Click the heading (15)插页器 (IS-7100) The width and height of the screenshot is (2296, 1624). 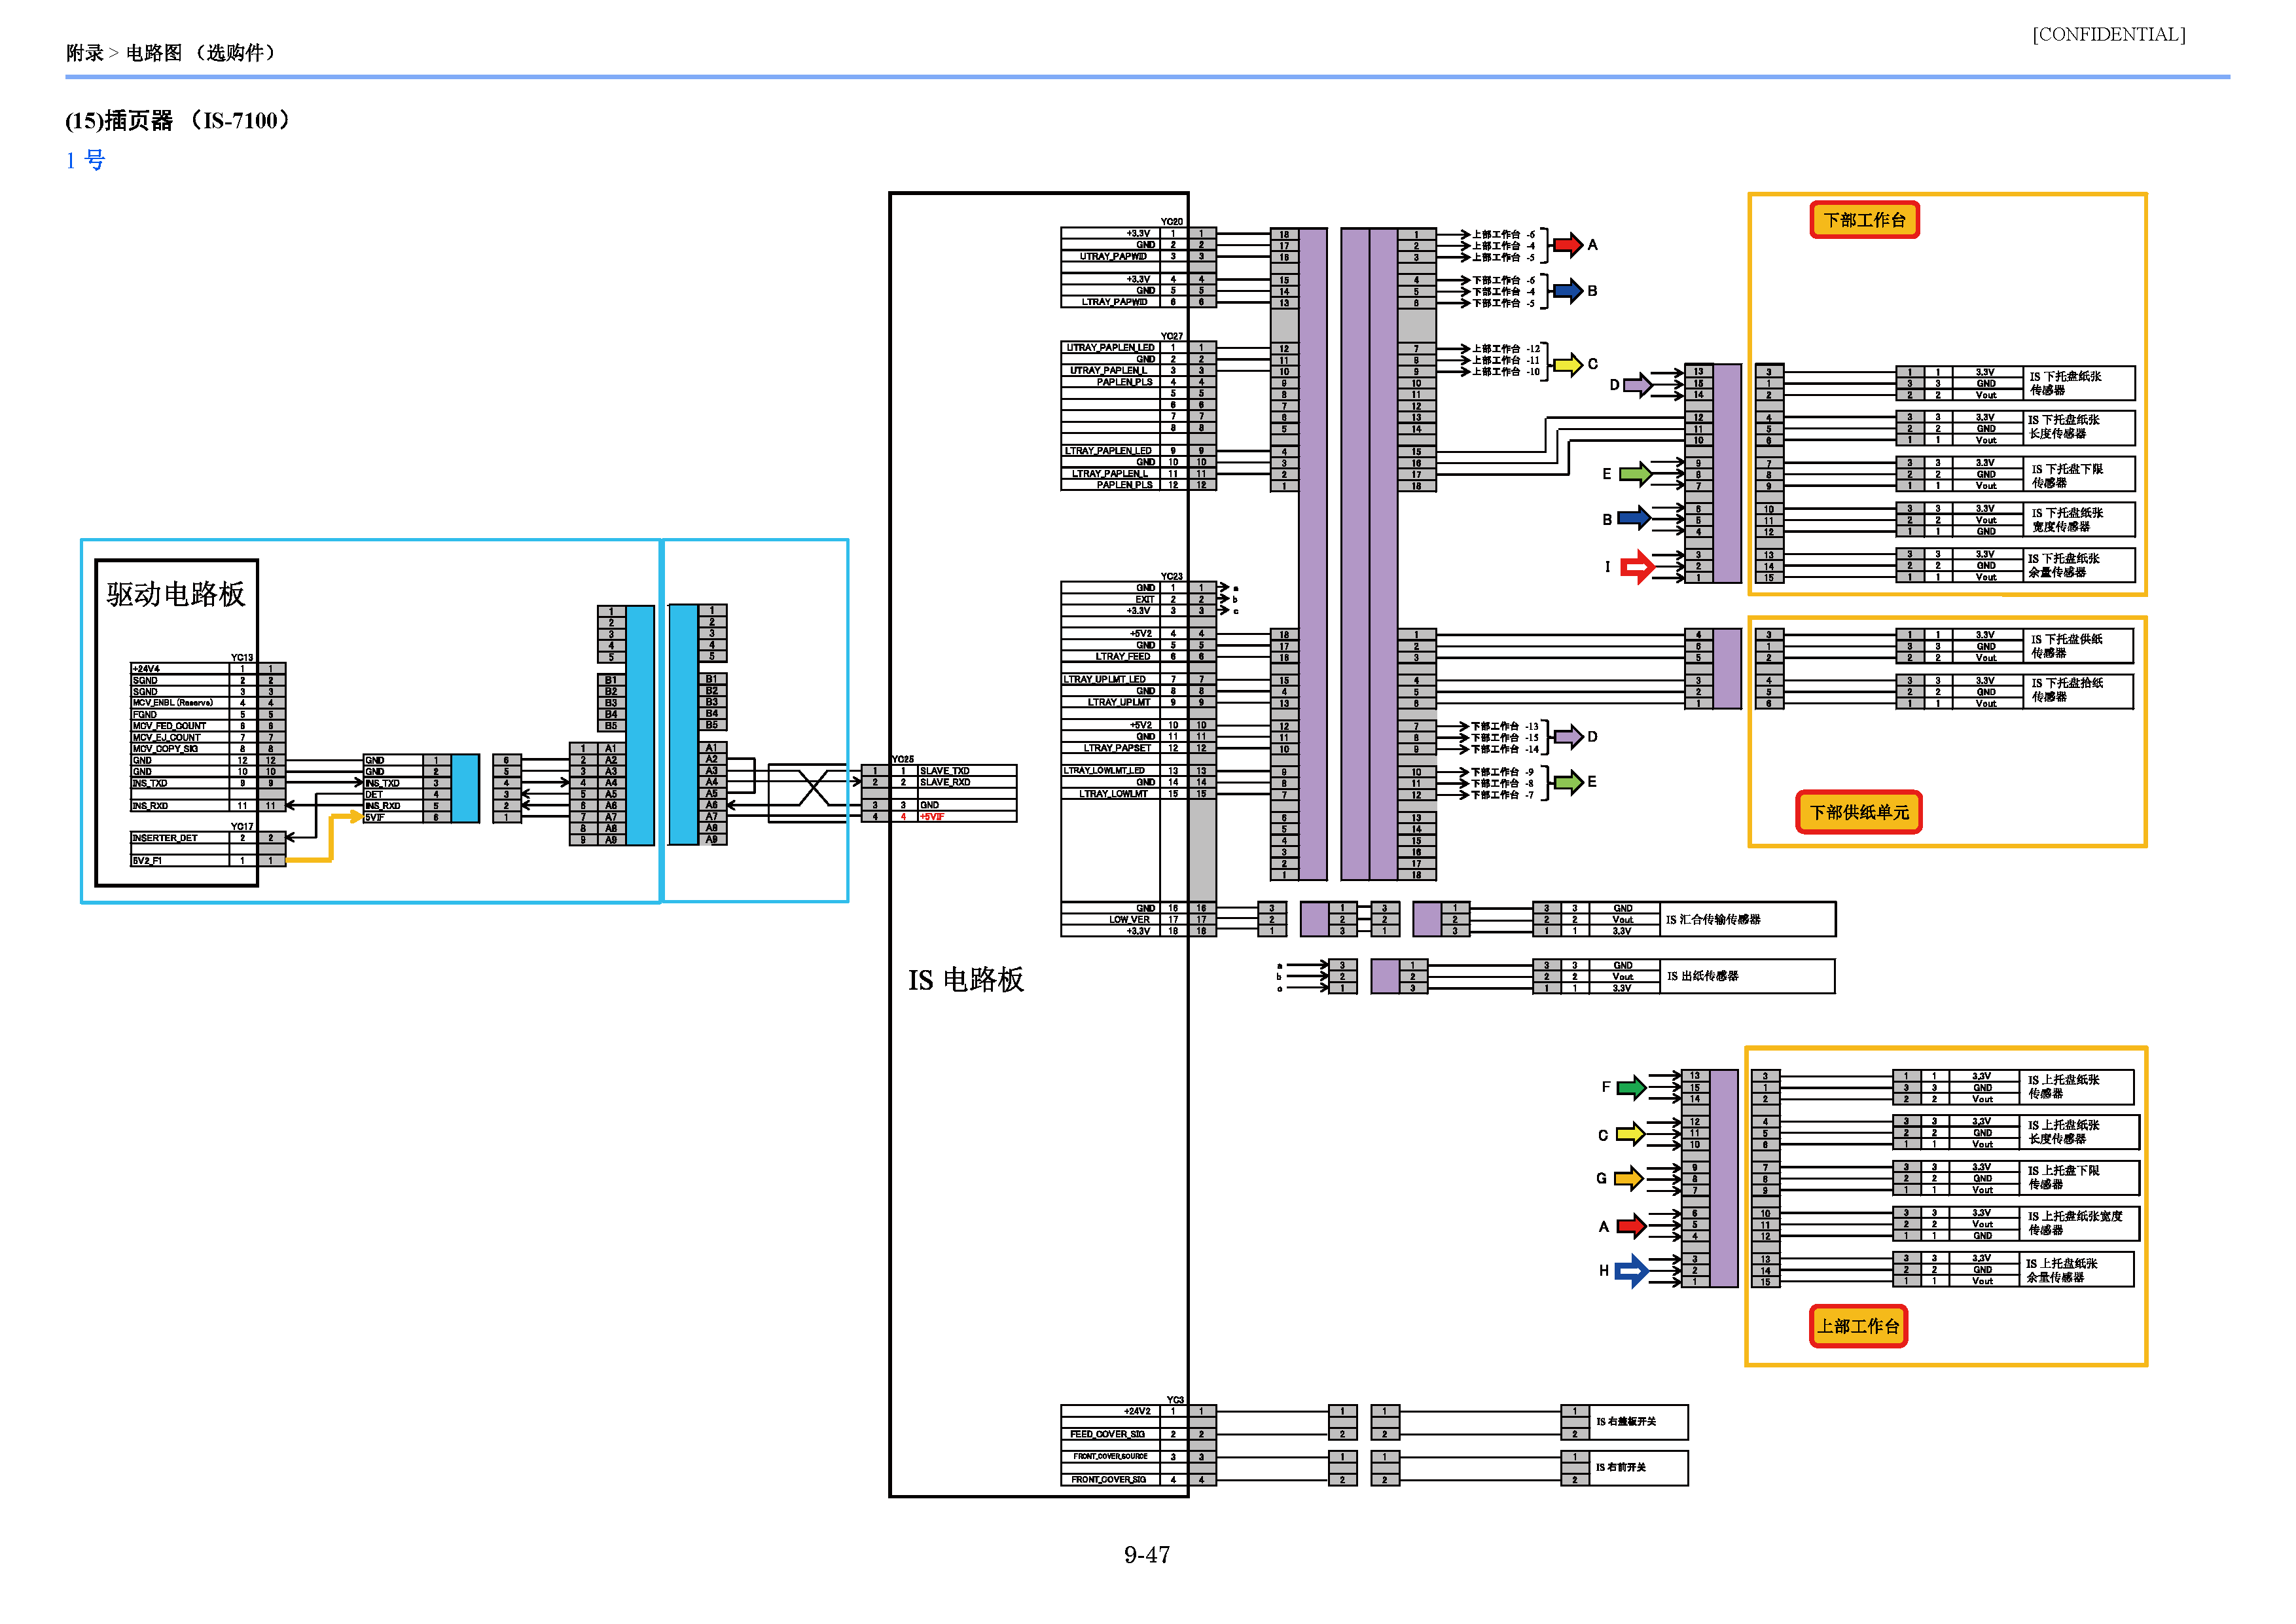178,121
